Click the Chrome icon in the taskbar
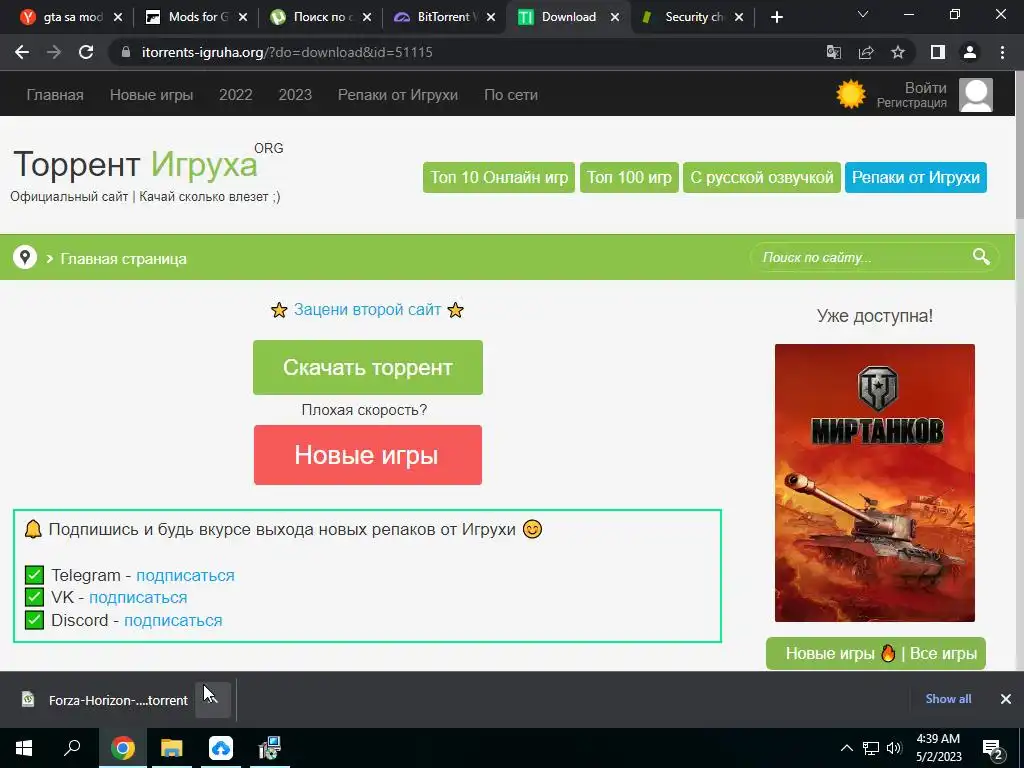This screenshot has height=768, width=1024. (x=122, y=748)
